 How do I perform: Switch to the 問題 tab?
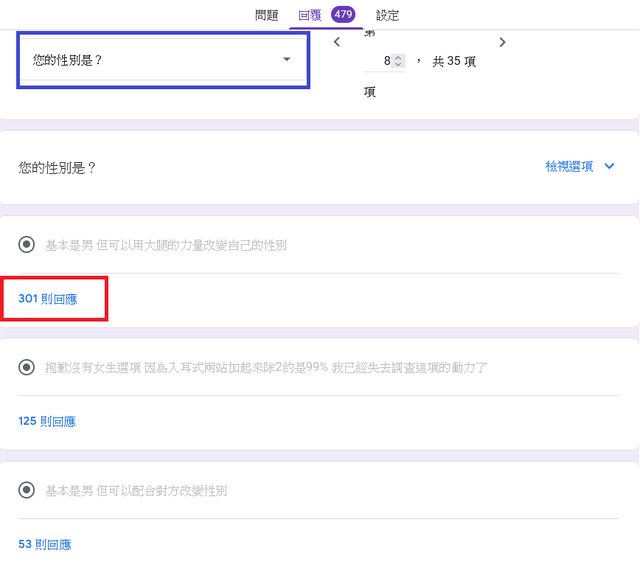[267, 15]
